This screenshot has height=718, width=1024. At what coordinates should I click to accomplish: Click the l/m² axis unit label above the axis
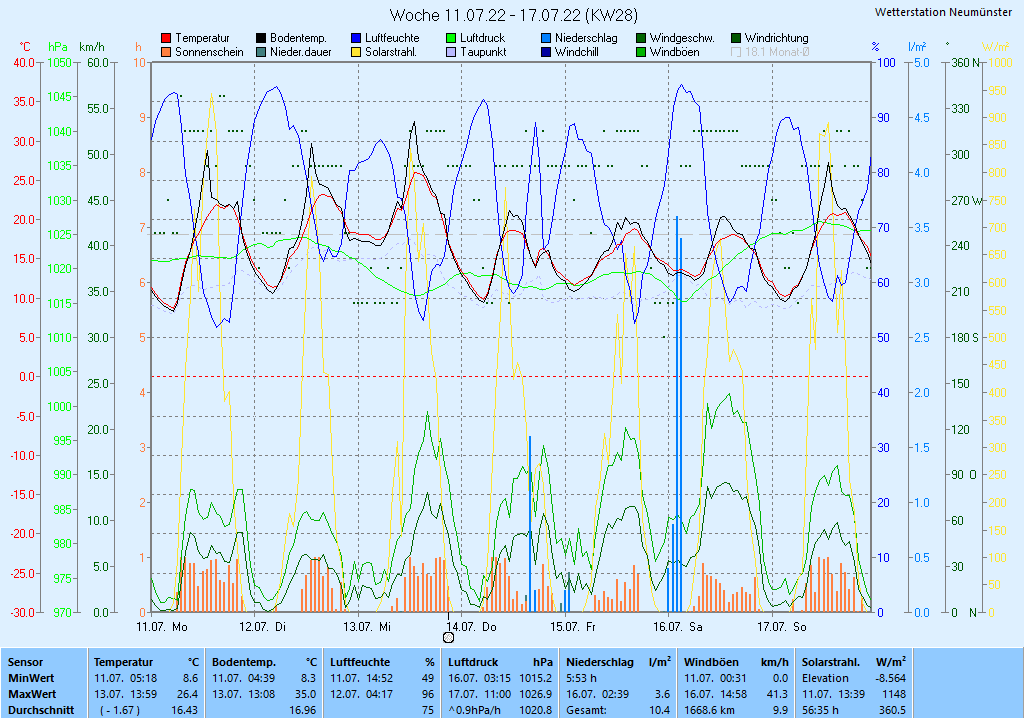[x=917, y=46]
